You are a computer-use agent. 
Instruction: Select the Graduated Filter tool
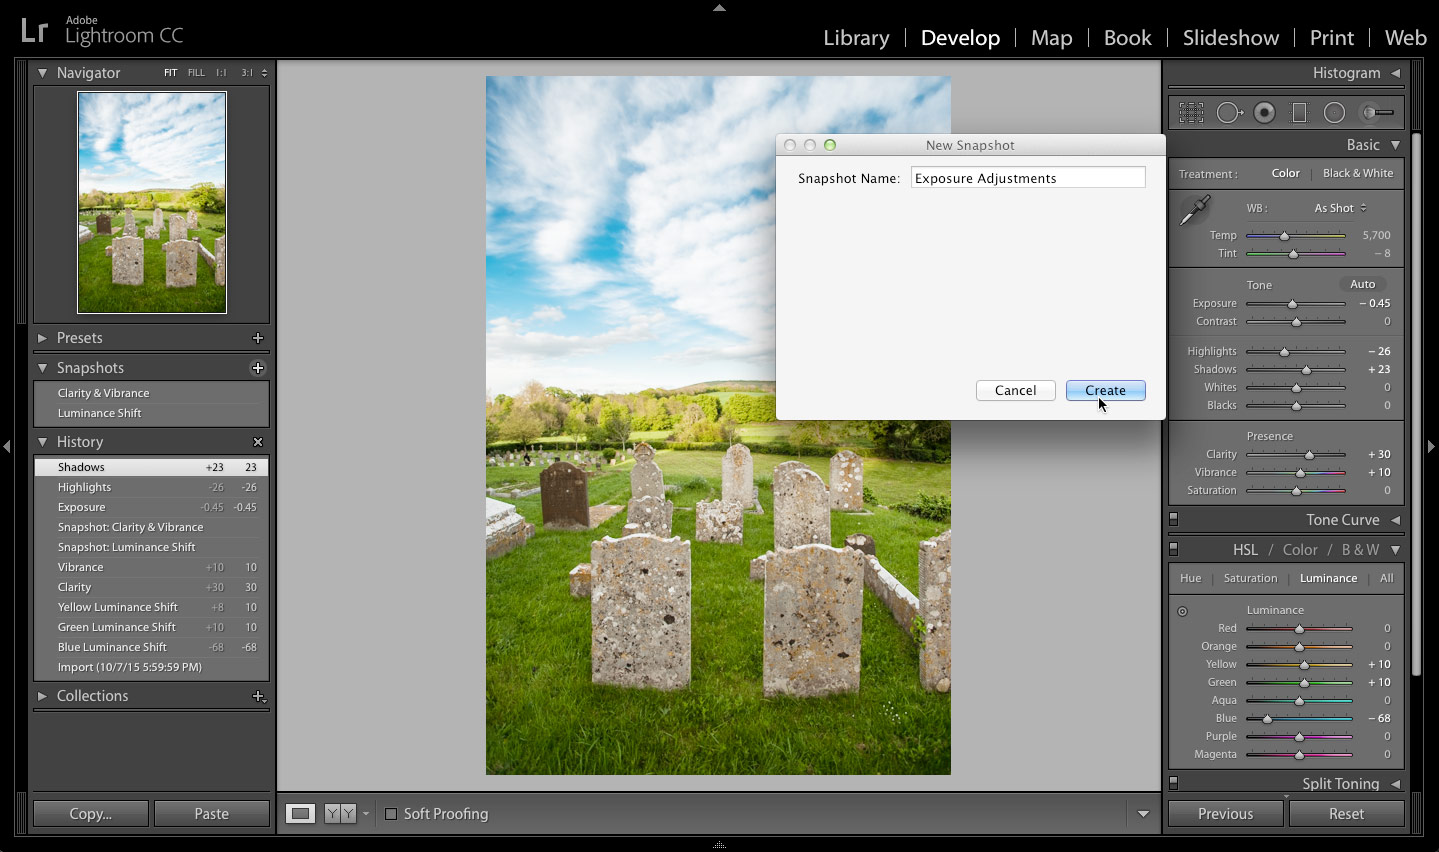pyautogui.click(x=1299, y=112)
